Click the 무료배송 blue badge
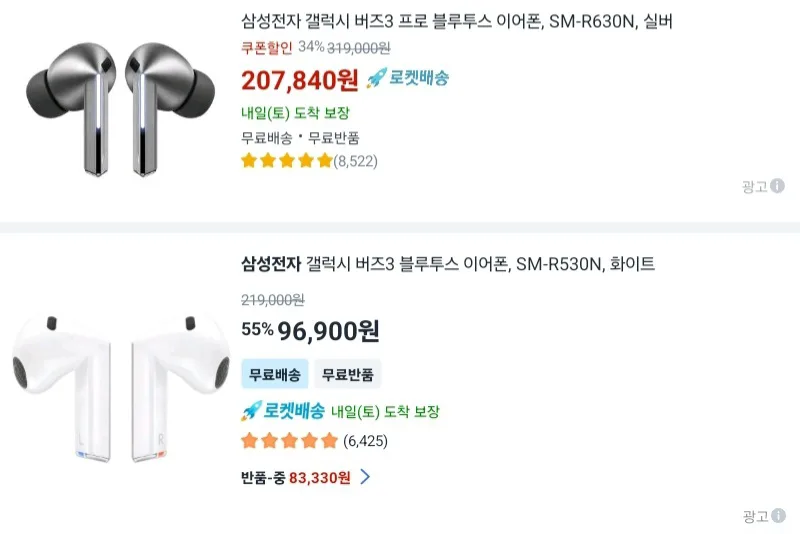This screenshot has width=800, height=534. [274, 374]
